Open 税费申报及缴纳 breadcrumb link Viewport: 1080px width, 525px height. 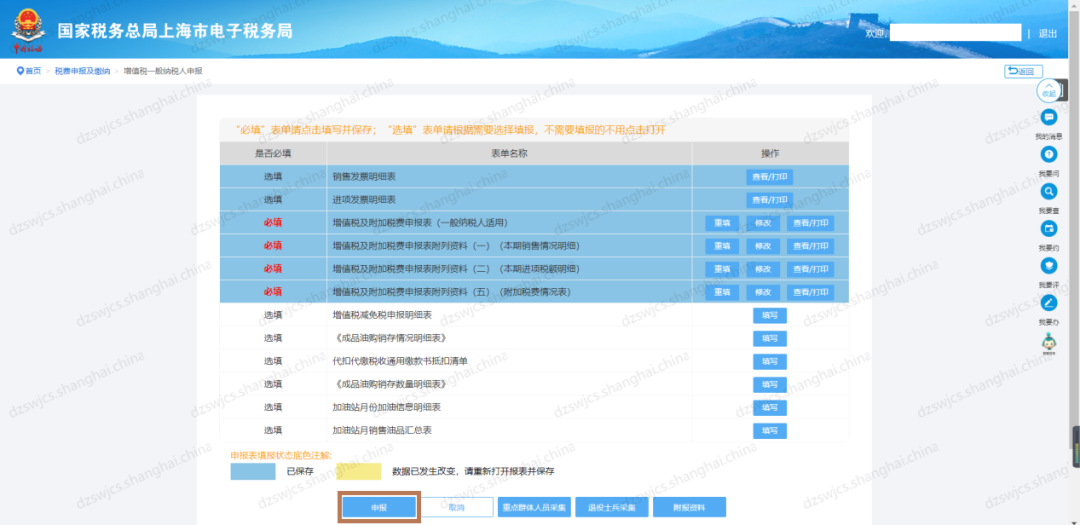[x=82, y=71]
